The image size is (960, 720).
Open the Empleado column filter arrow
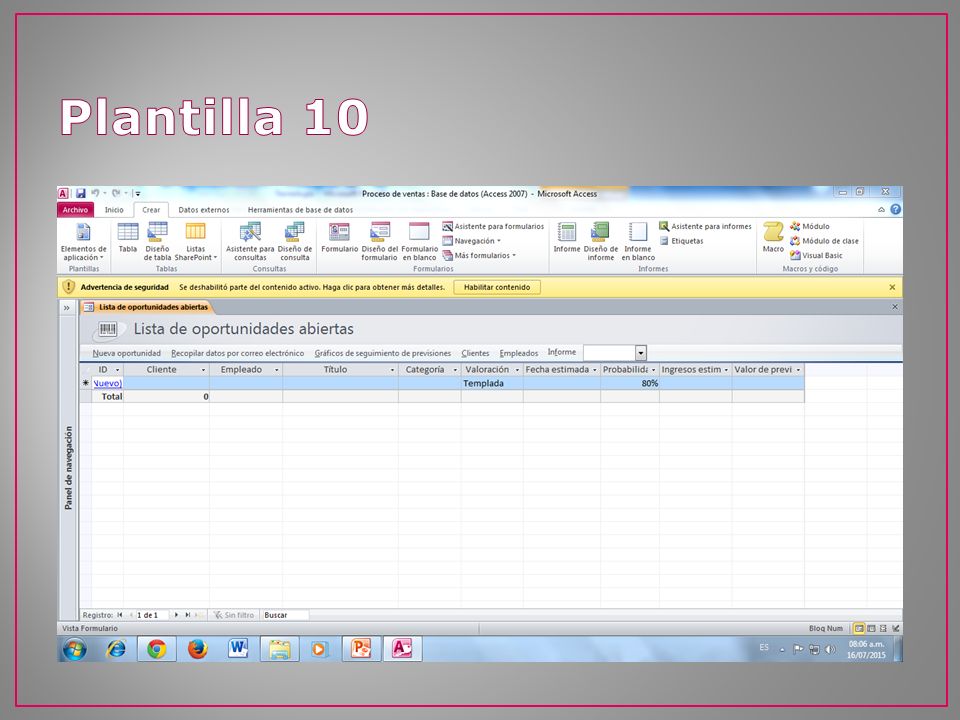point(276,370)
